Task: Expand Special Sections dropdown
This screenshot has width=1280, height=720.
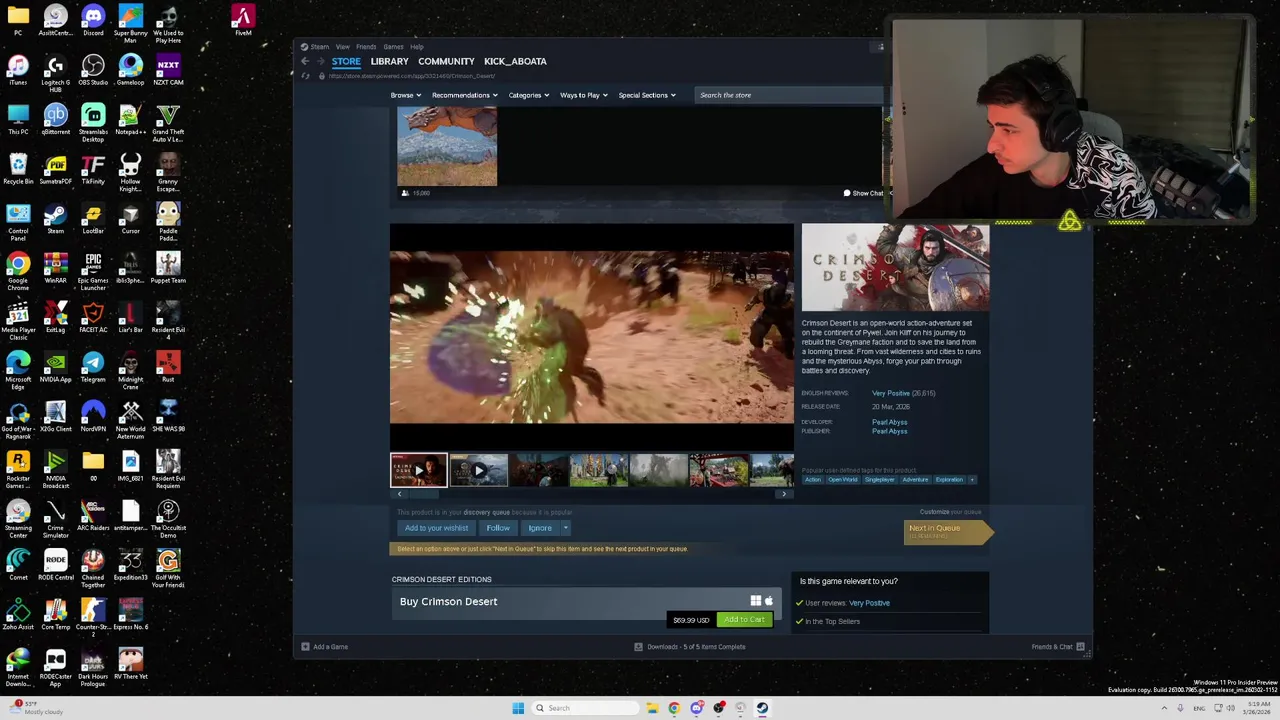Action: click(x=646, y=95)
